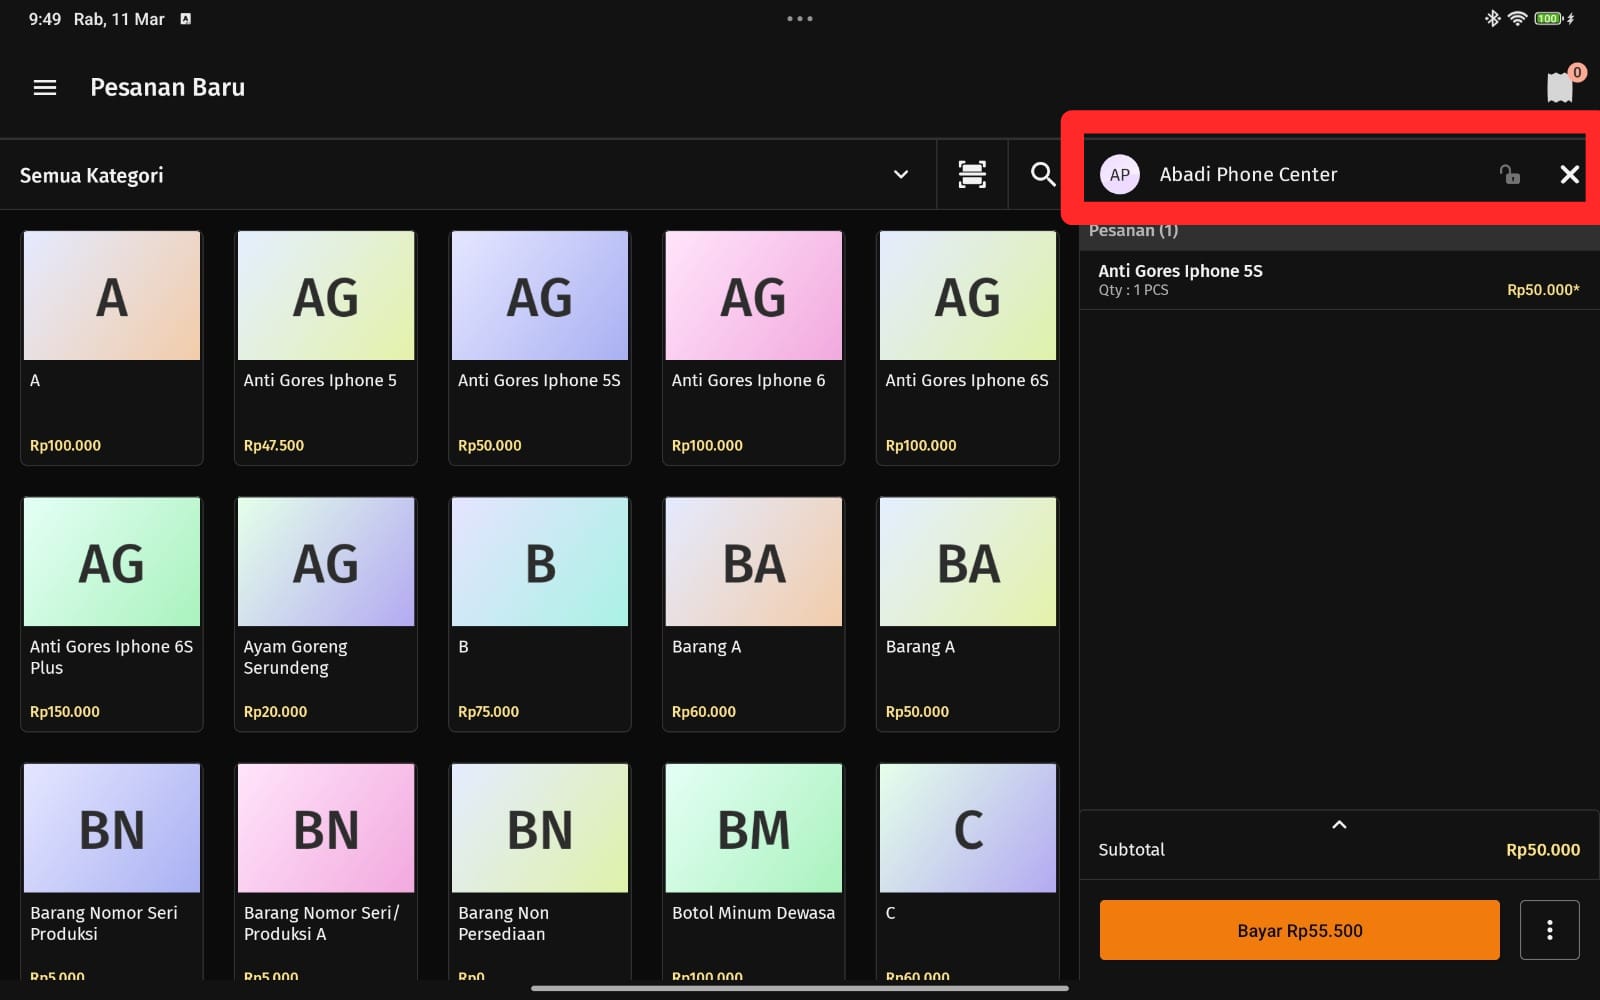Open product search magnifier icon
Screen dimensions: 1600x1000
[x=1043, y=174]
